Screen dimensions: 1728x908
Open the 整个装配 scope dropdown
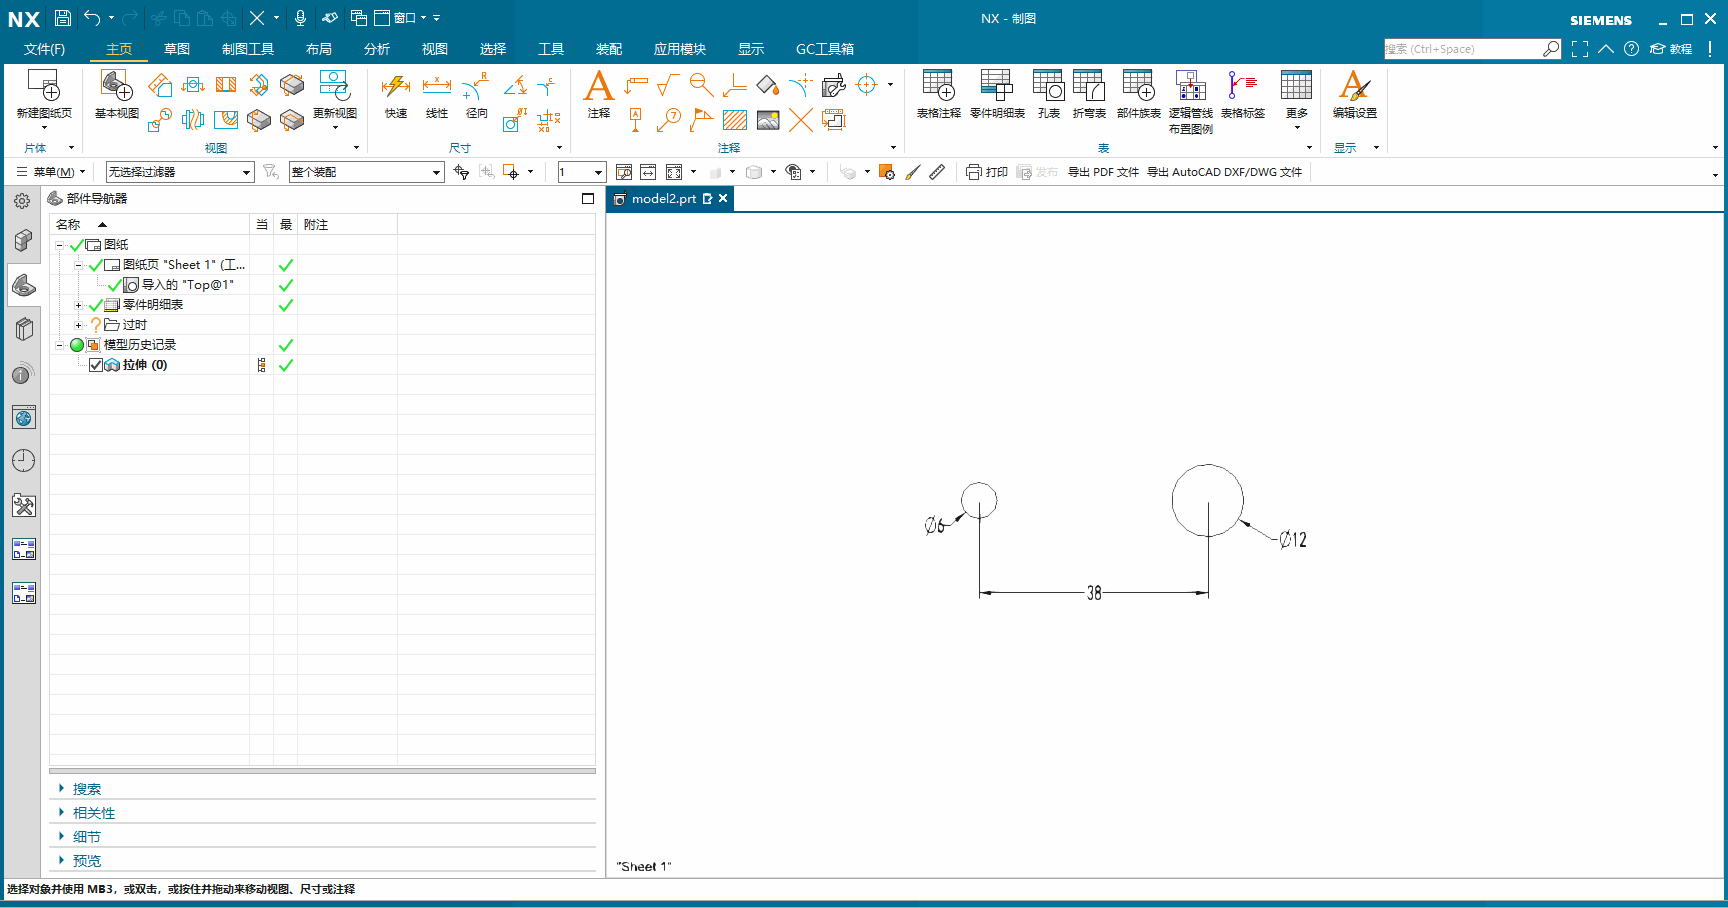tap(366, 172)
